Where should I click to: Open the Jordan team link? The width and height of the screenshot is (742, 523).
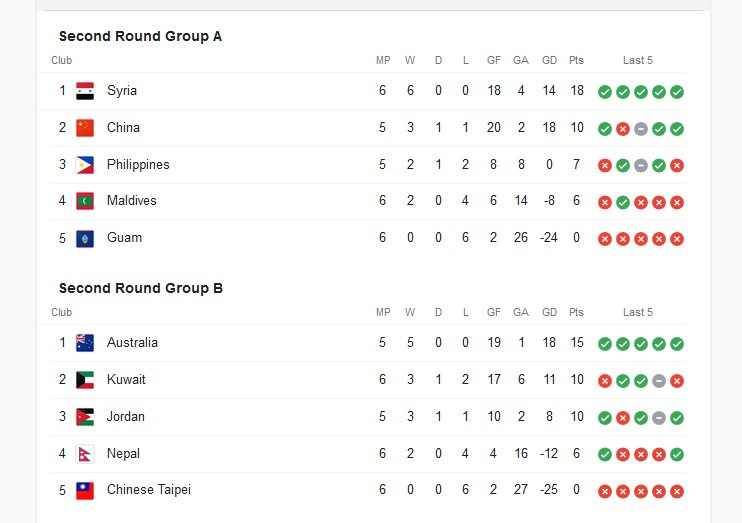[125, 417]
